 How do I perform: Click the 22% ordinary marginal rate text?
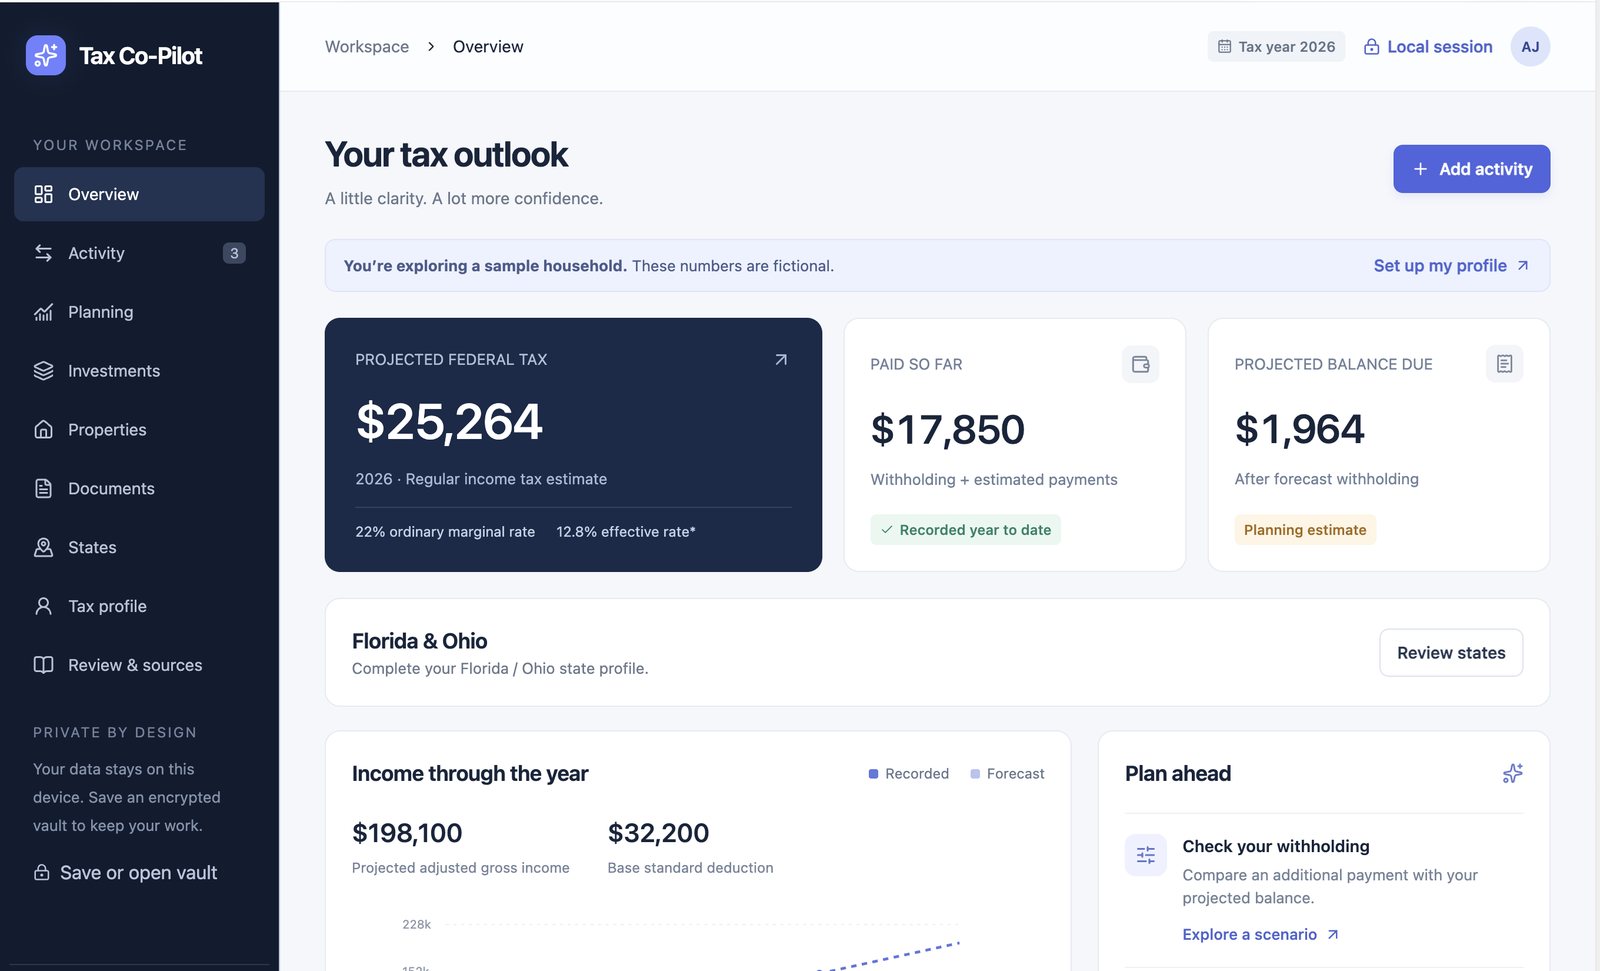coord(445,532)
